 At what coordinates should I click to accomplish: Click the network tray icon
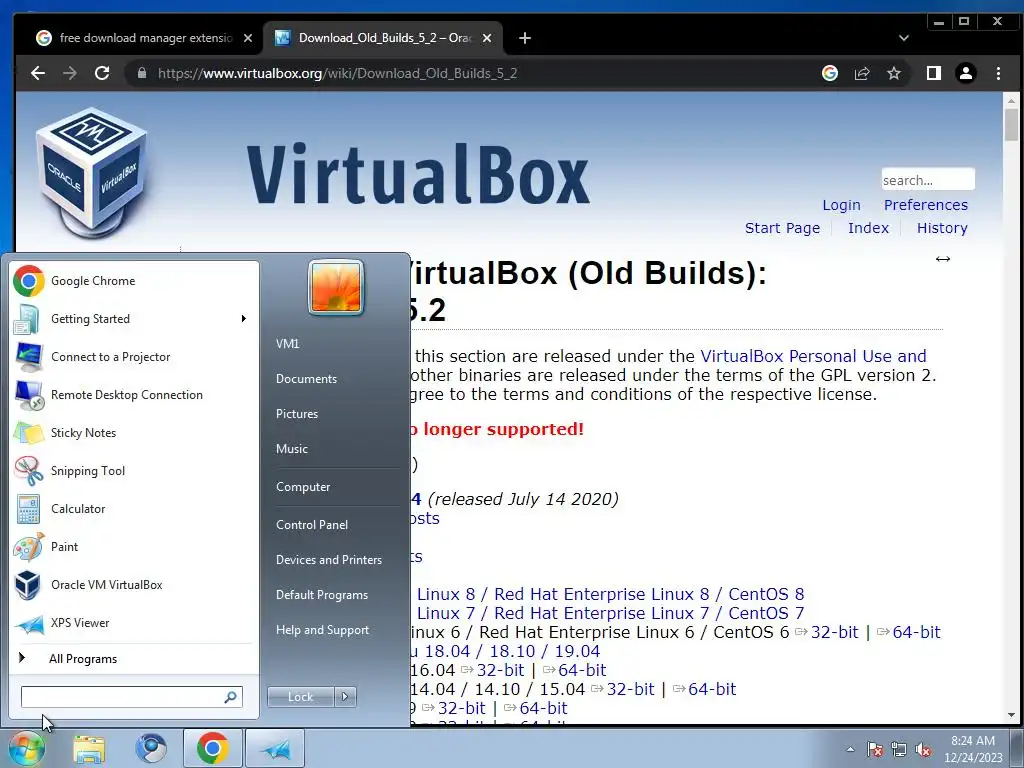(x=899, y=750)
